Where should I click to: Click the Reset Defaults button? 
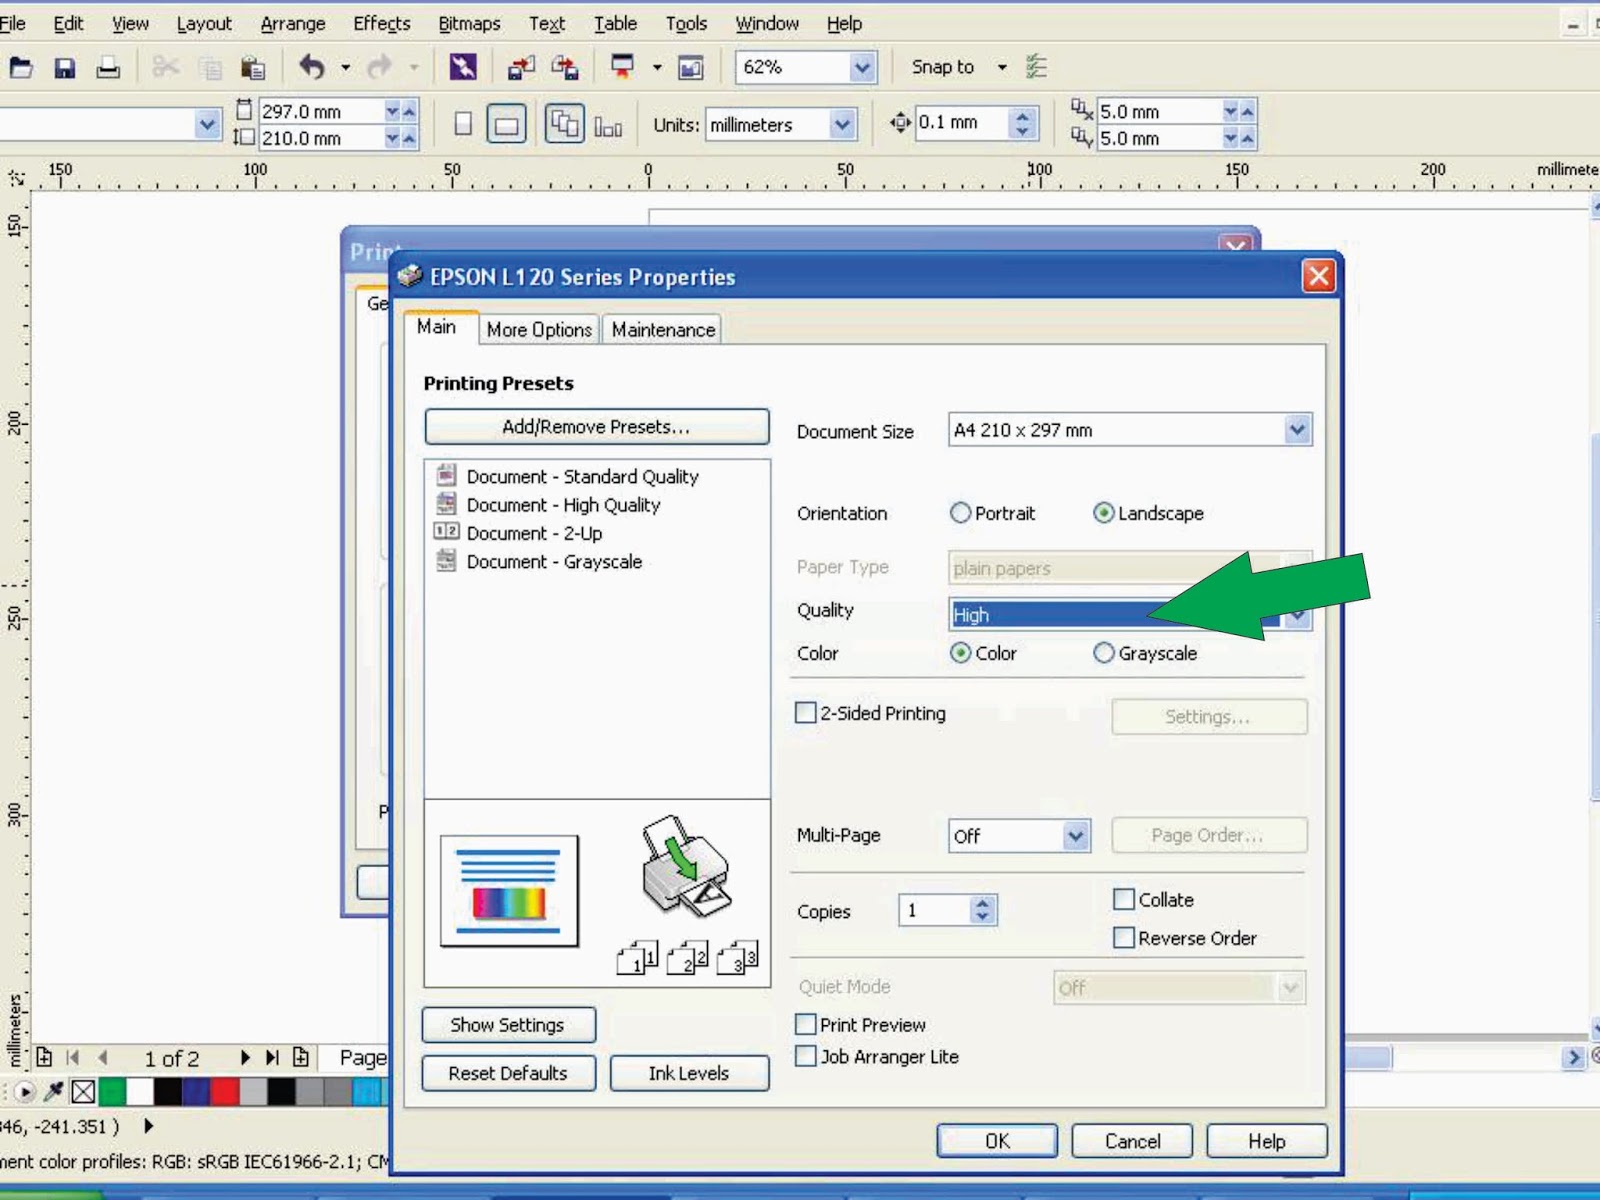tap(508, 1073)
